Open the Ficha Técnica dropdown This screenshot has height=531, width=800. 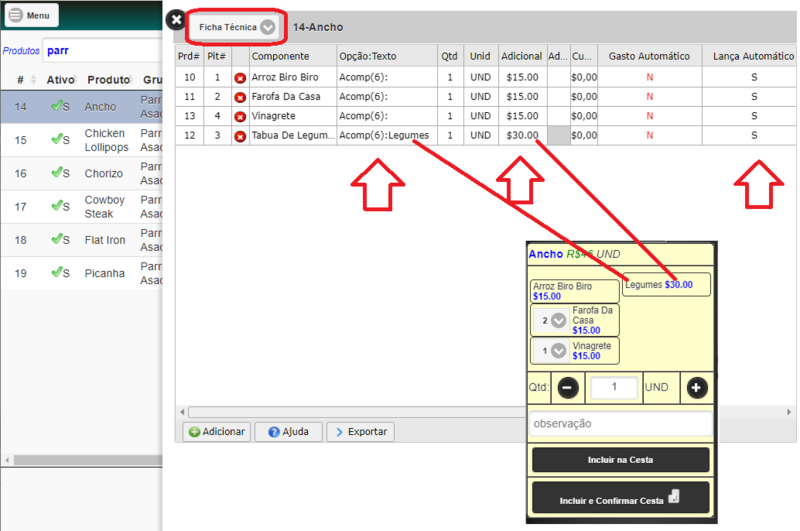coord(236,27)
